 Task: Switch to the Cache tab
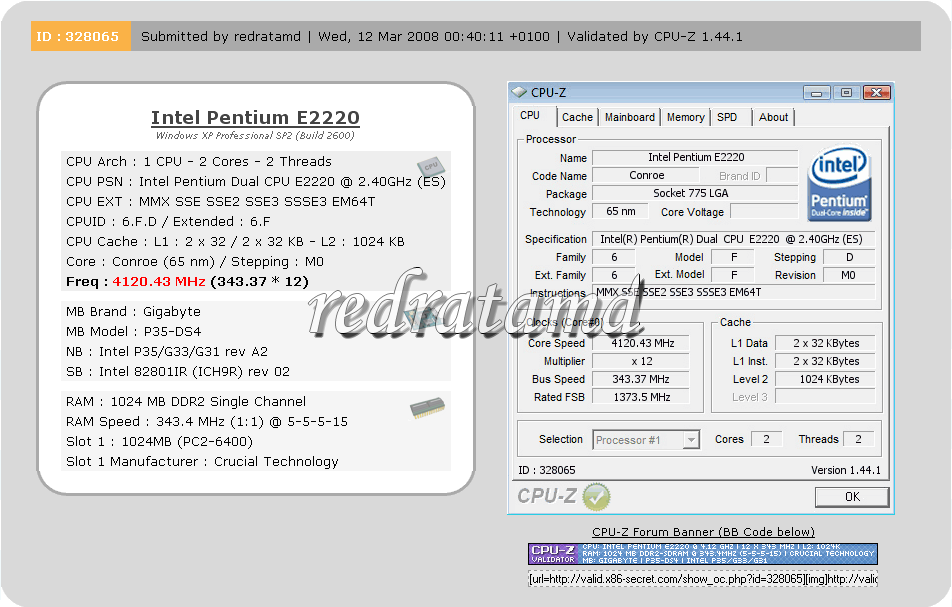tap(577, 117)
